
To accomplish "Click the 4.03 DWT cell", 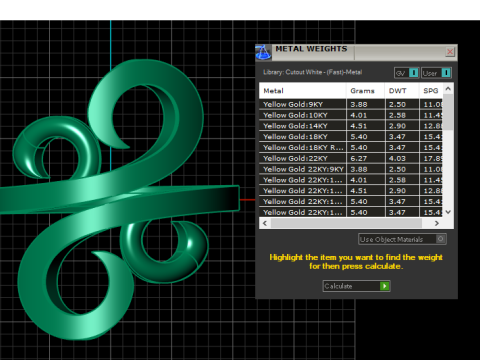I will [402, 158].
